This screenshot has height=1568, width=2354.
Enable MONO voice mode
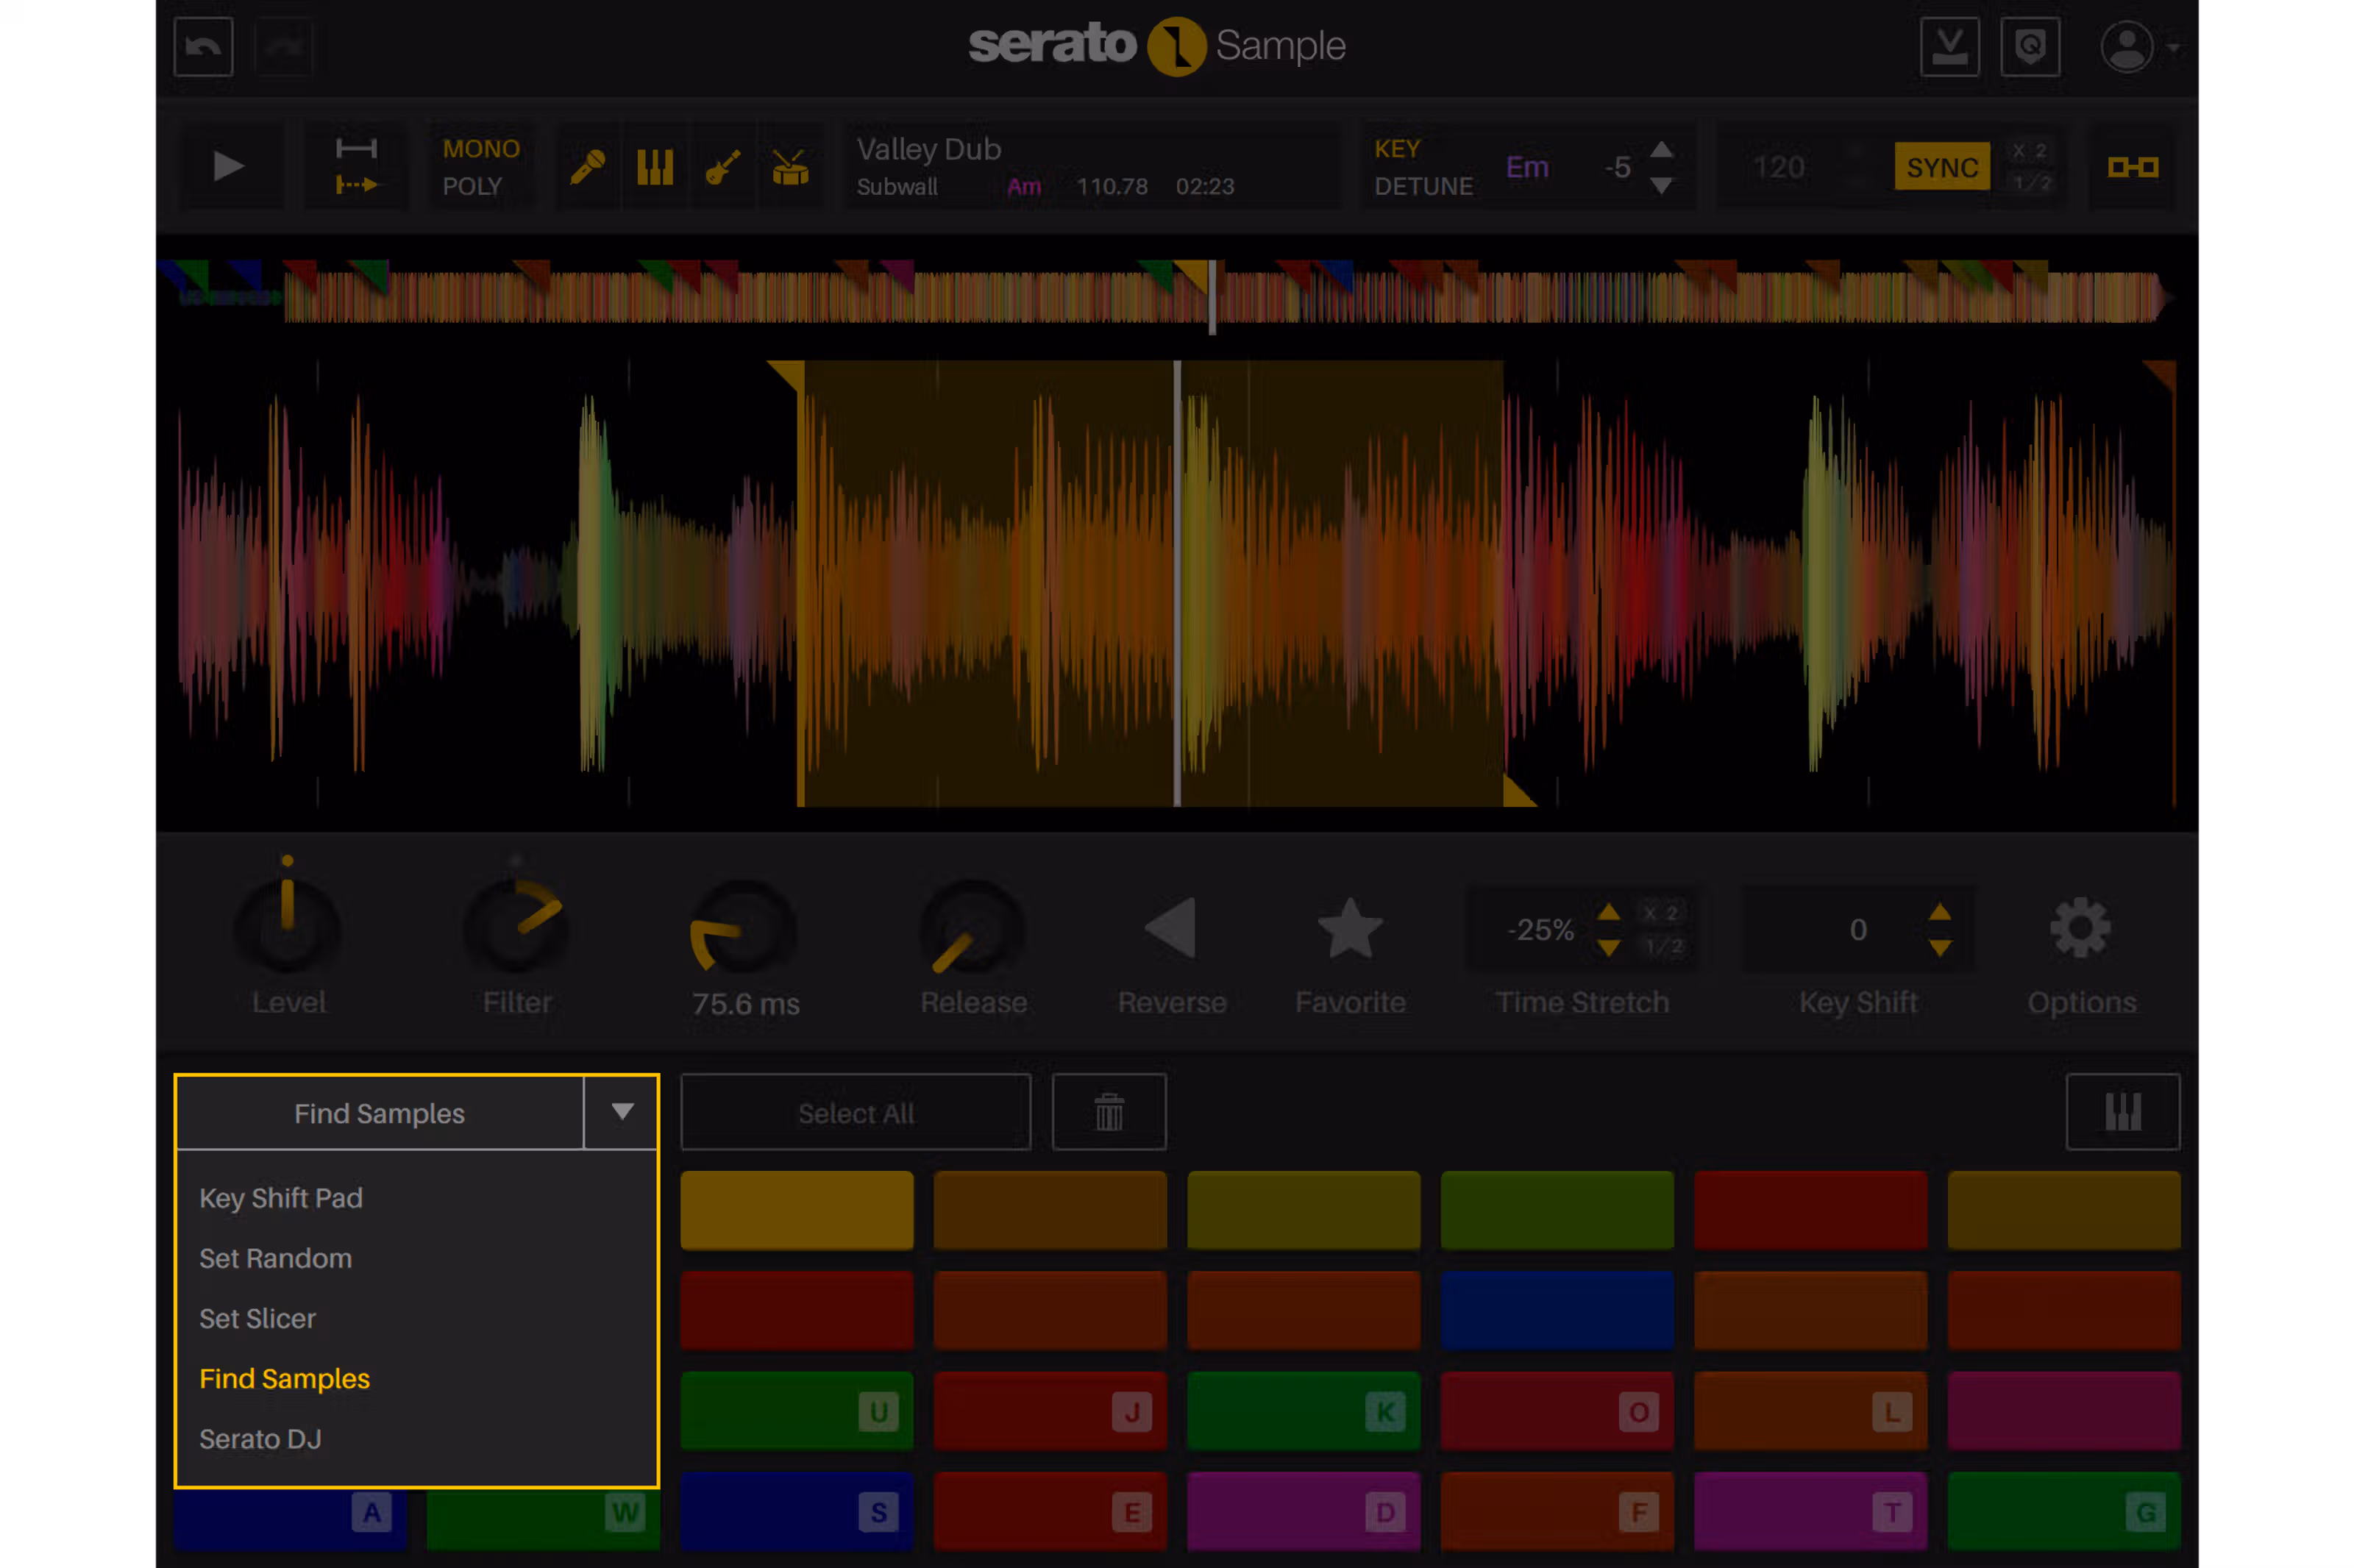click(481, 149)
